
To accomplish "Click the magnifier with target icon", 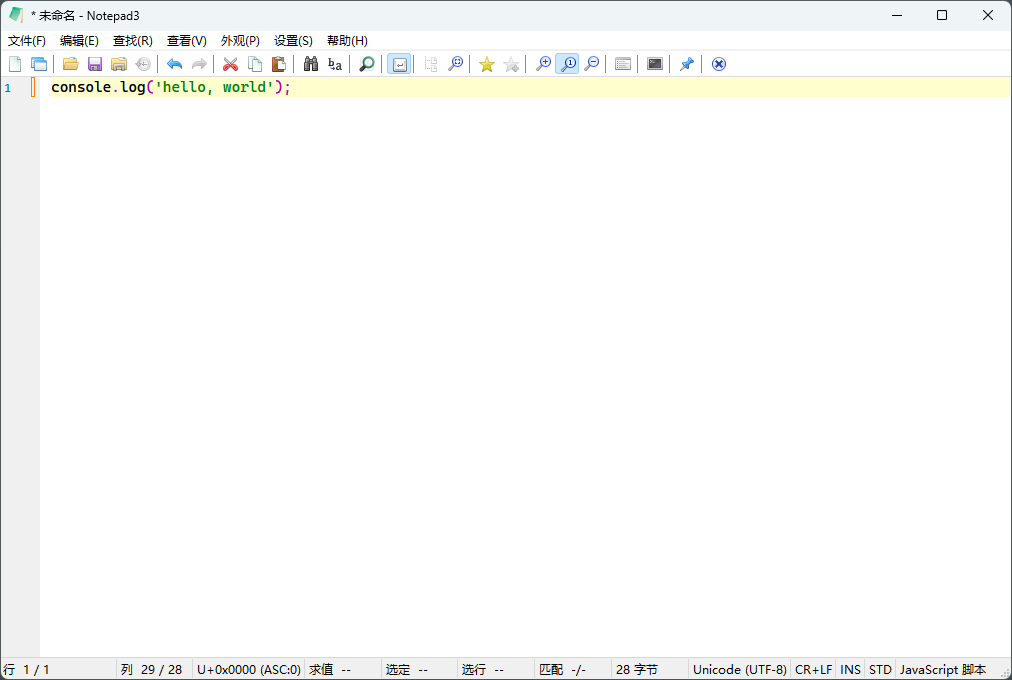I will pos(455,64).
